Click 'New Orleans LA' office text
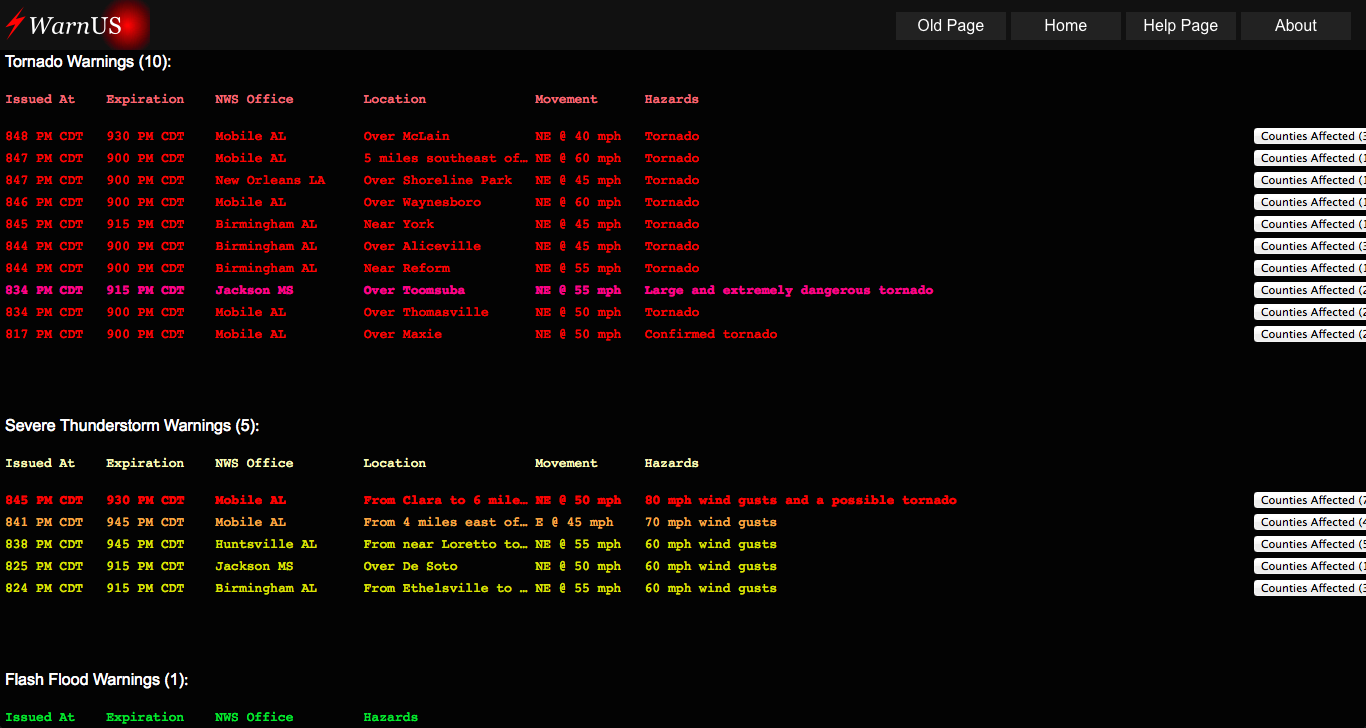Screen dimensions: 1366x728 point(270,180)
